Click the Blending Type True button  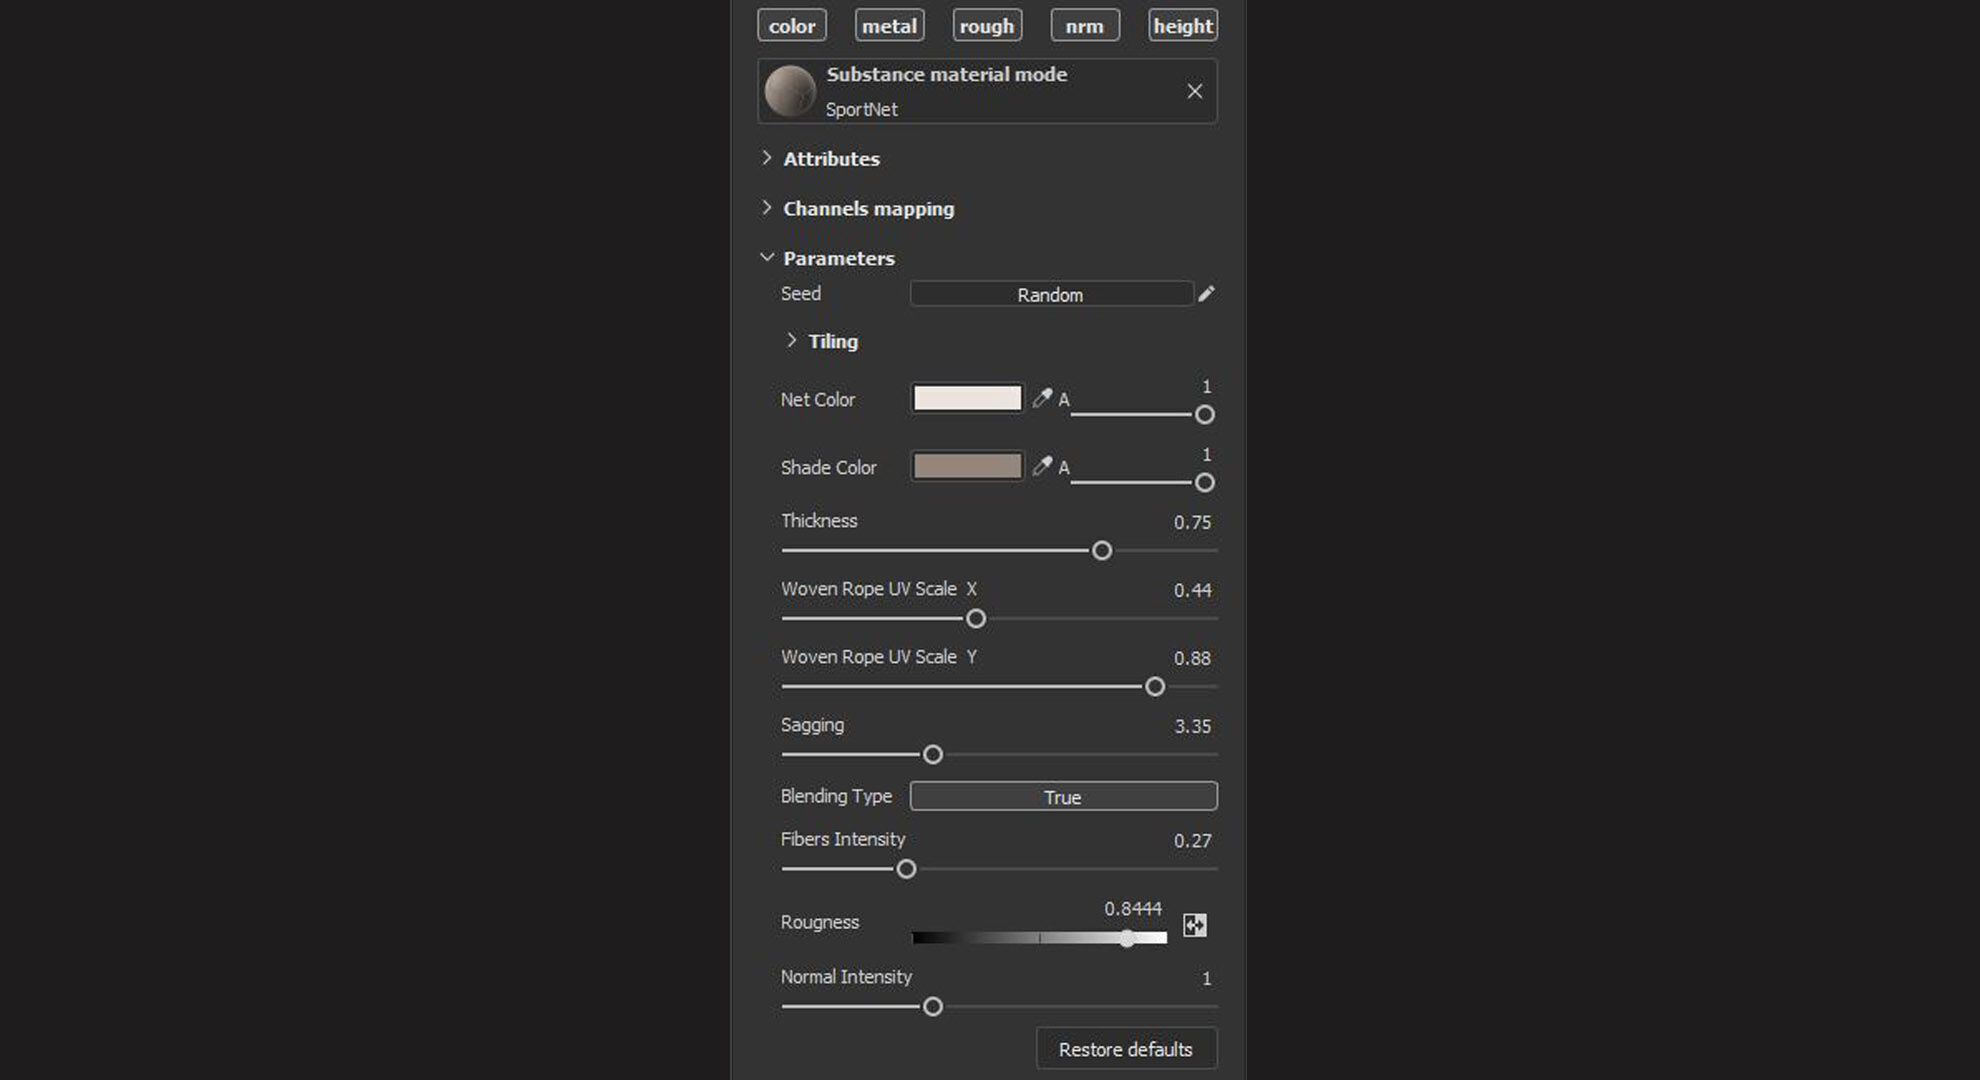click(1063, 797)
